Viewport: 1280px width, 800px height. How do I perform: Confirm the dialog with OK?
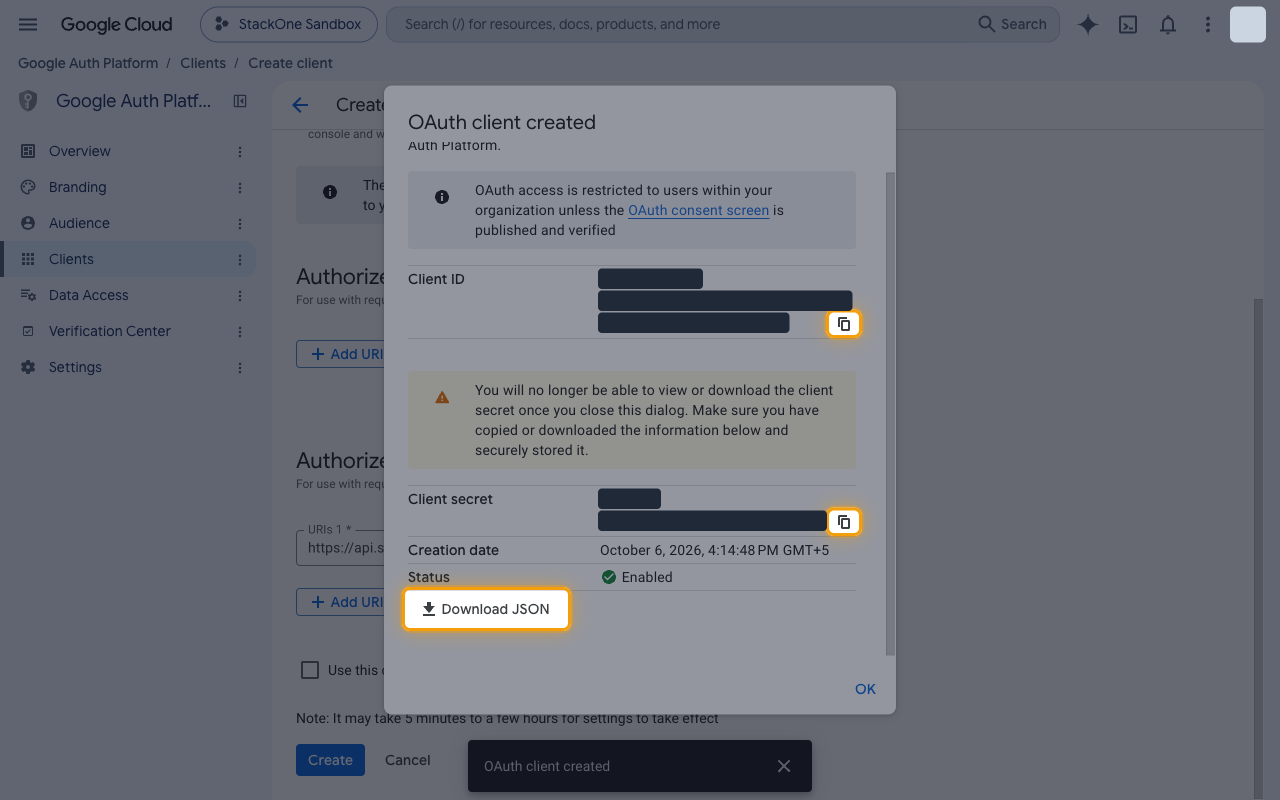coord(865,689)
